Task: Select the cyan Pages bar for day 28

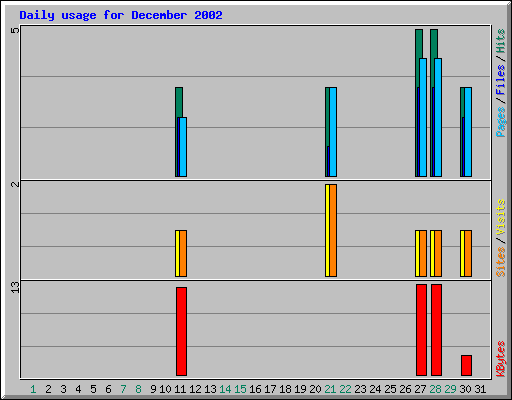Action: point(438,117)
